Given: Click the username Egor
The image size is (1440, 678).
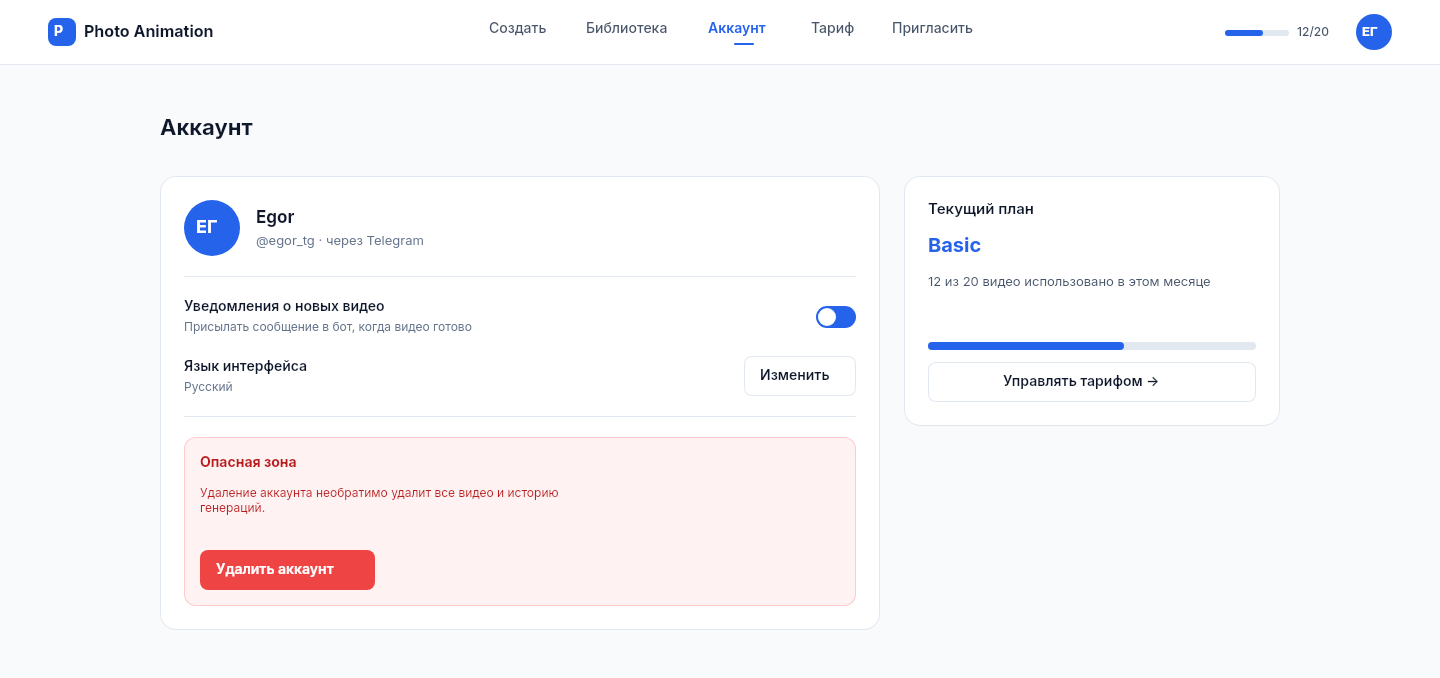Looking at the screenshot, I should [x=275, y=217].
